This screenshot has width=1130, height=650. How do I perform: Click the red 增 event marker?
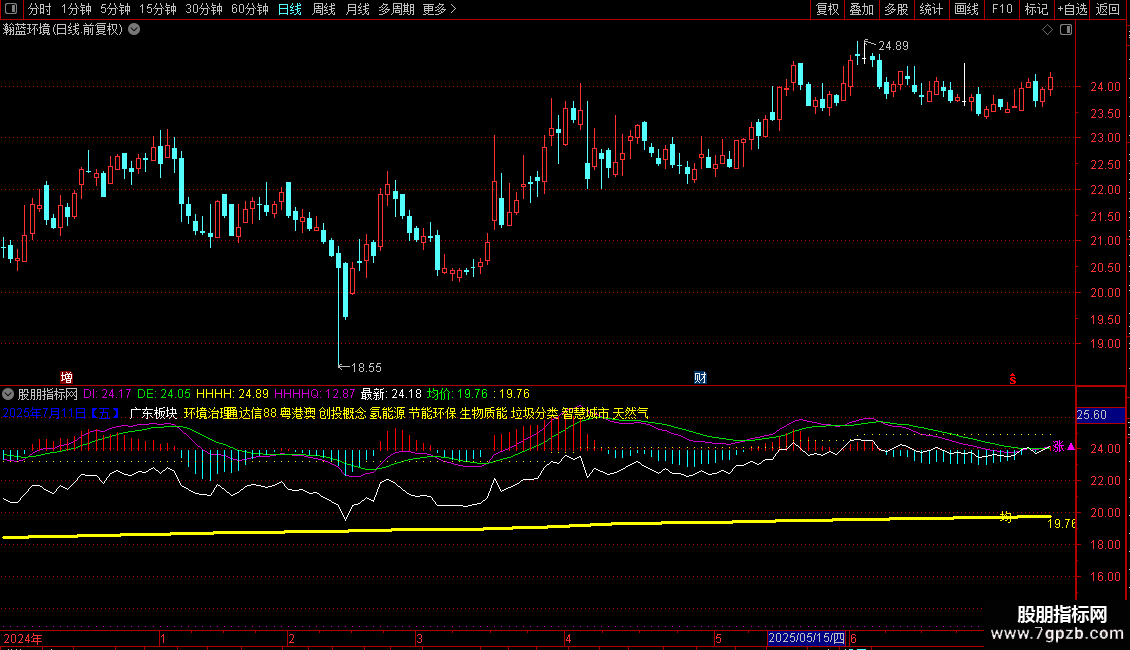click(66, 378)
